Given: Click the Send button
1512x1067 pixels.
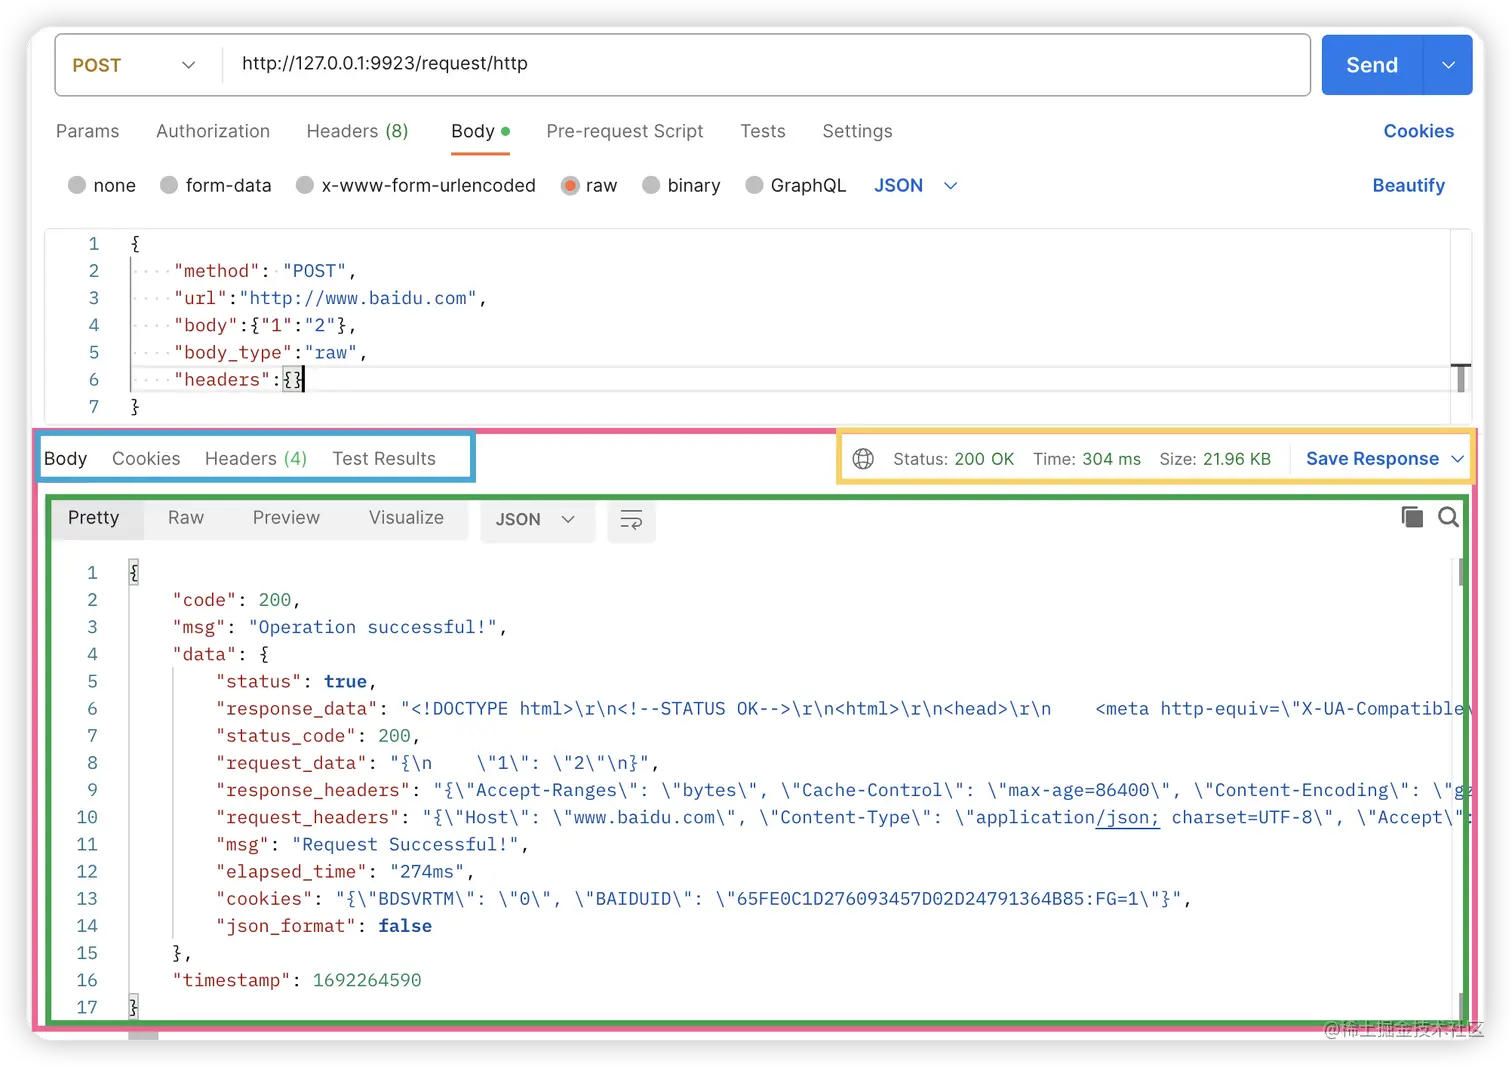Looking at the screenshot, I should pos(1372,65).
